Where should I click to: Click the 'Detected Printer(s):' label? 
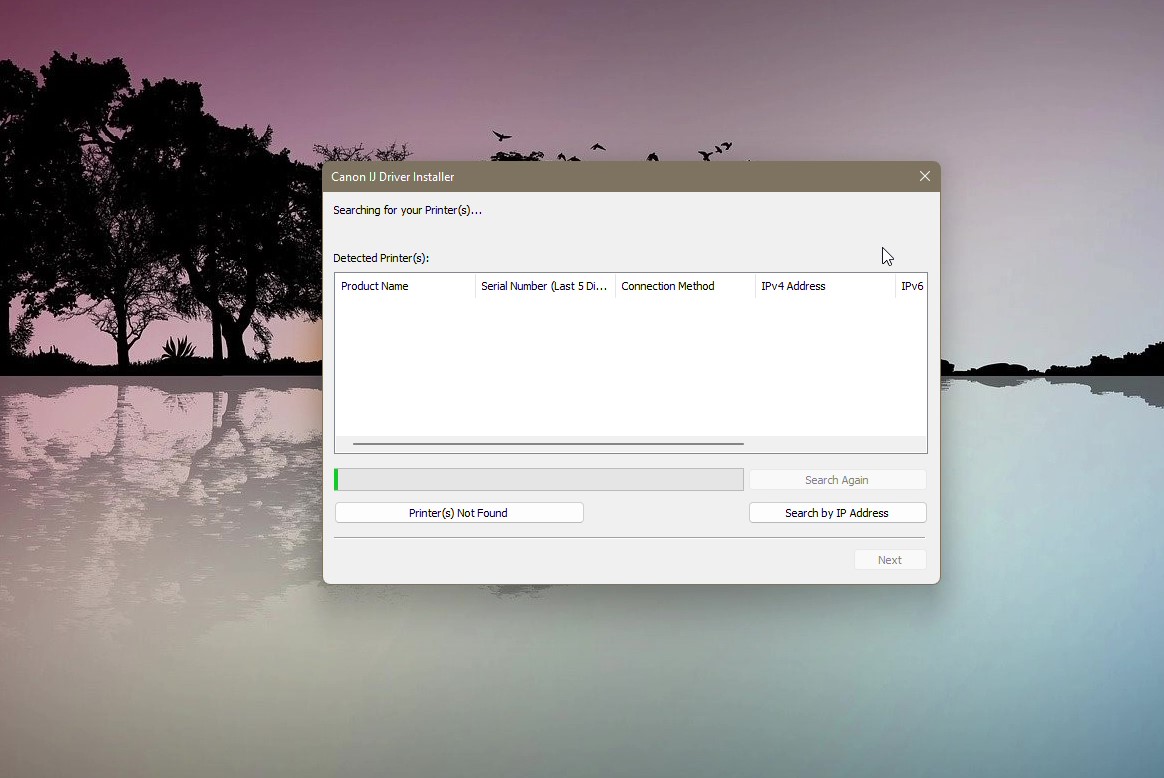[x=381, y=258]
